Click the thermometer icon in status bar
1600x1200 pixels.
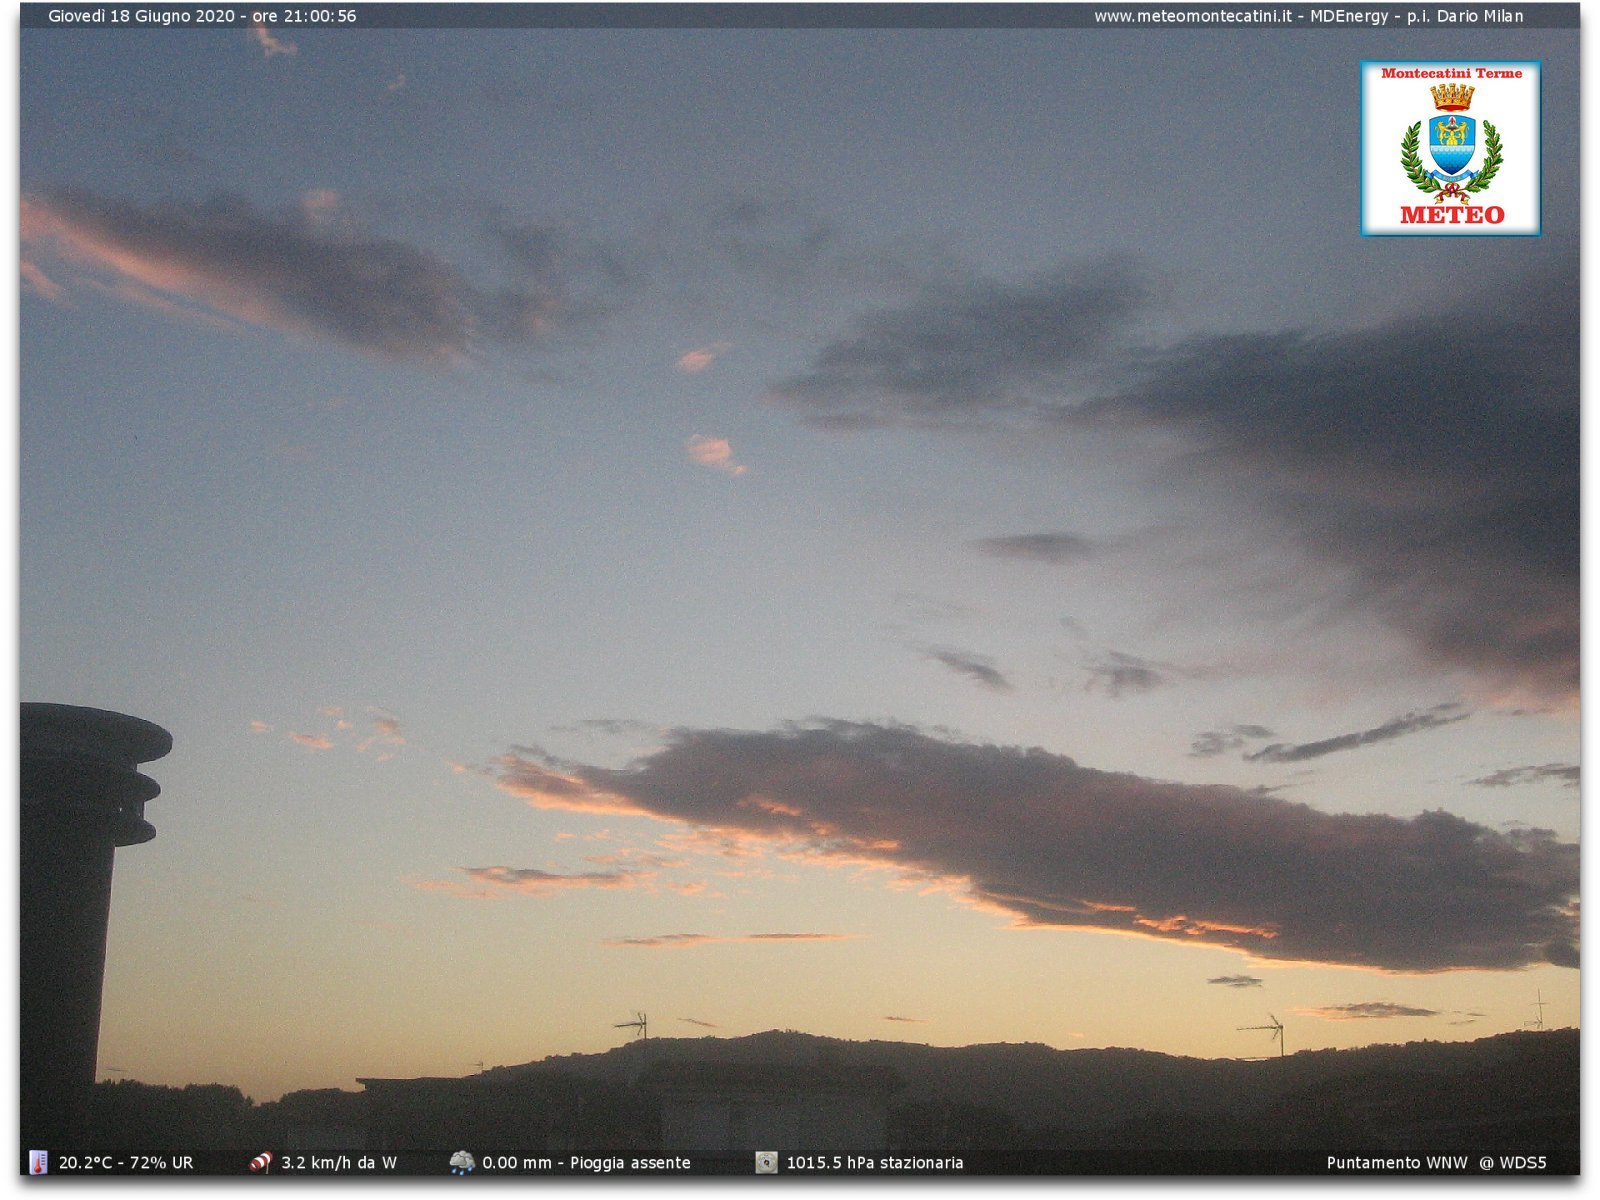[x=38, y=1162]
